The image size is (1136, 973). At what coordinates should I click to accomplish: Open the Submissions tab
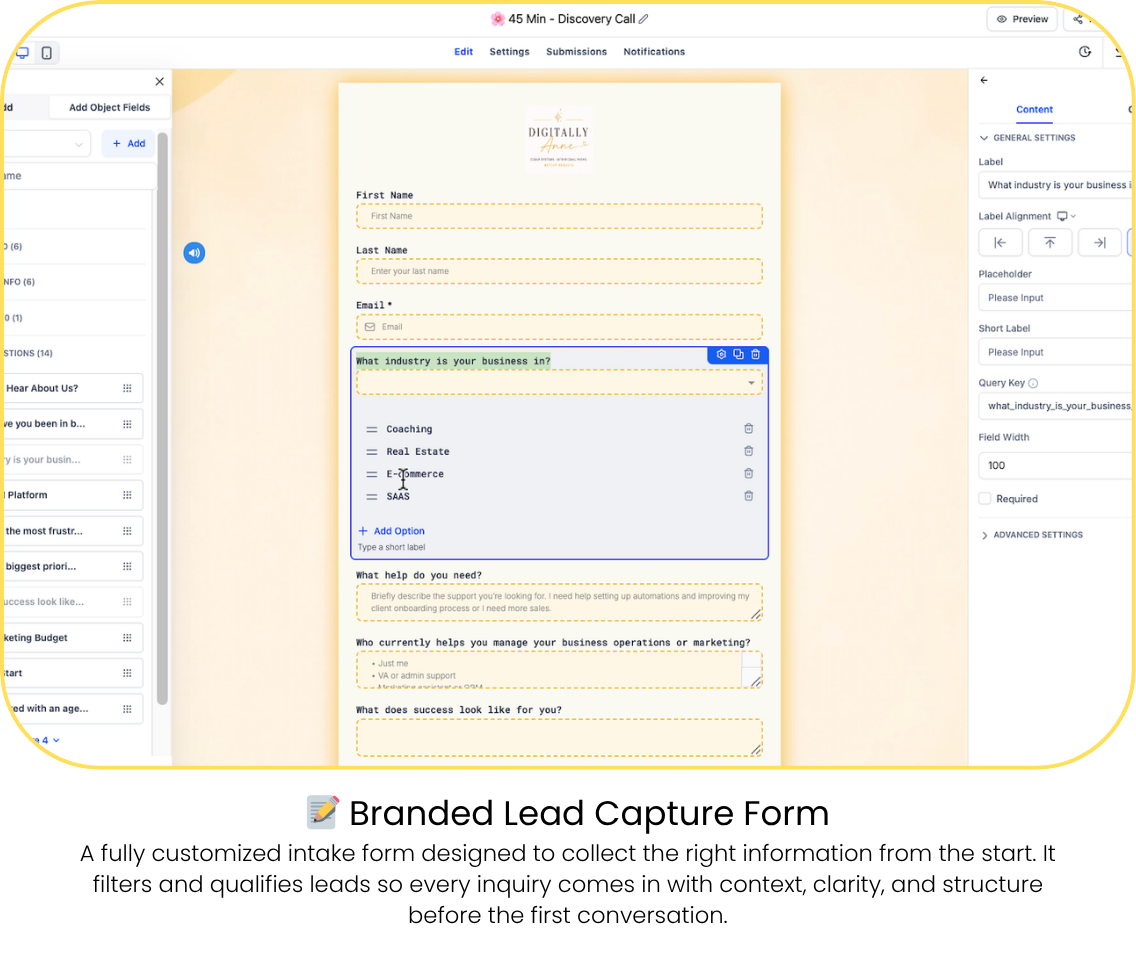tap(576, 51)
